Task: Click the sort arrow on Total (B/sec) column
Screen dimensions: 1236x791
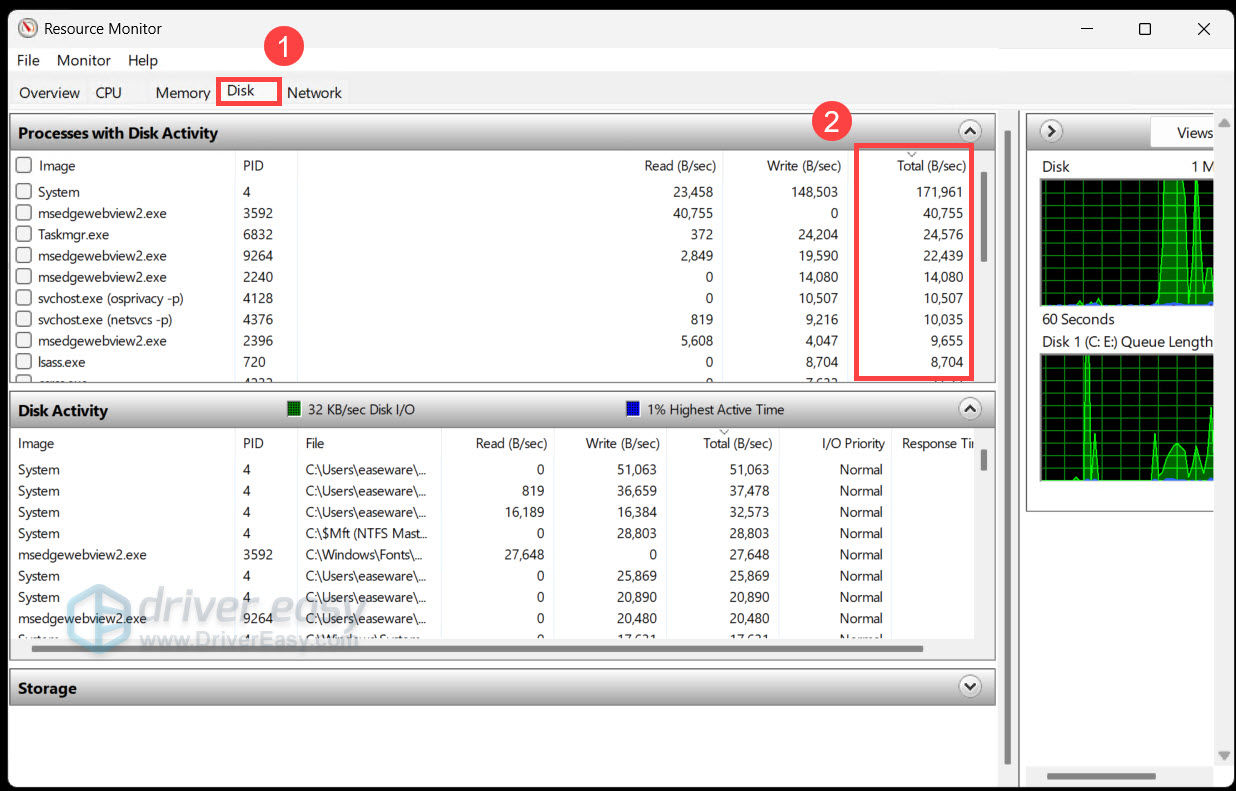Action: [x=913, y=155]
